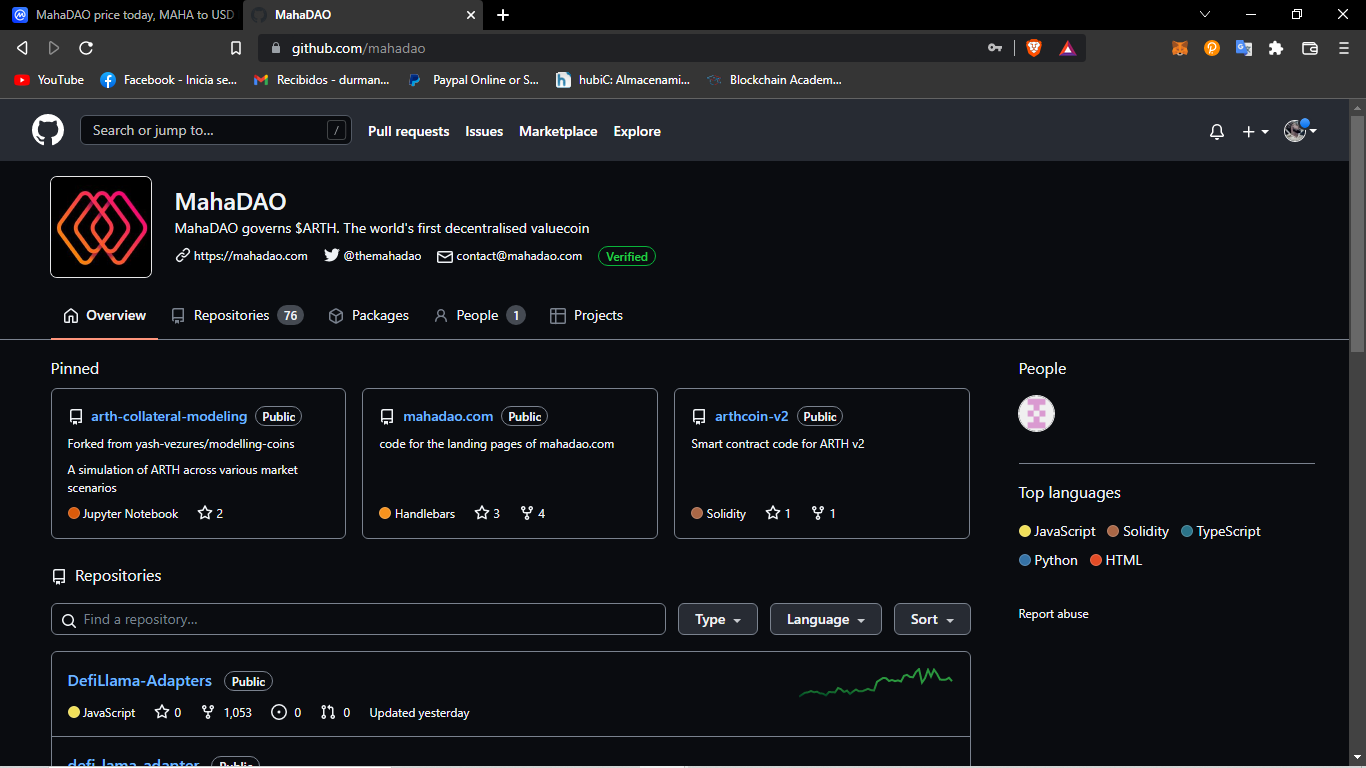Click the Python top language
This screenshot has width=1366, height=768.
coord(1048,560)
